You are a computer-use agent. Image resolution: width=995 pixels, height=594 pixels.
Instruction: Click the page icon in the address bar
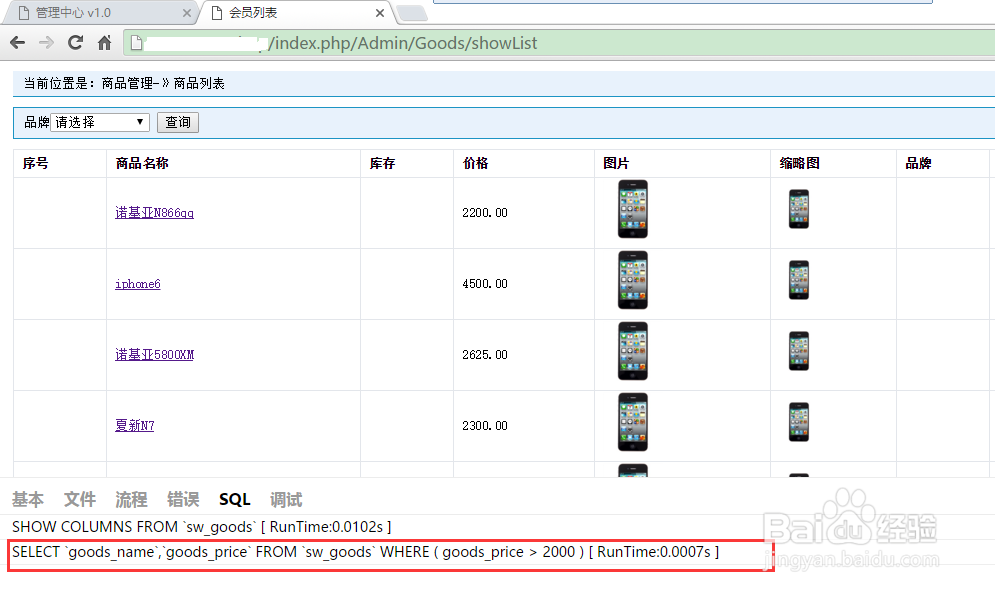[136, 43]
